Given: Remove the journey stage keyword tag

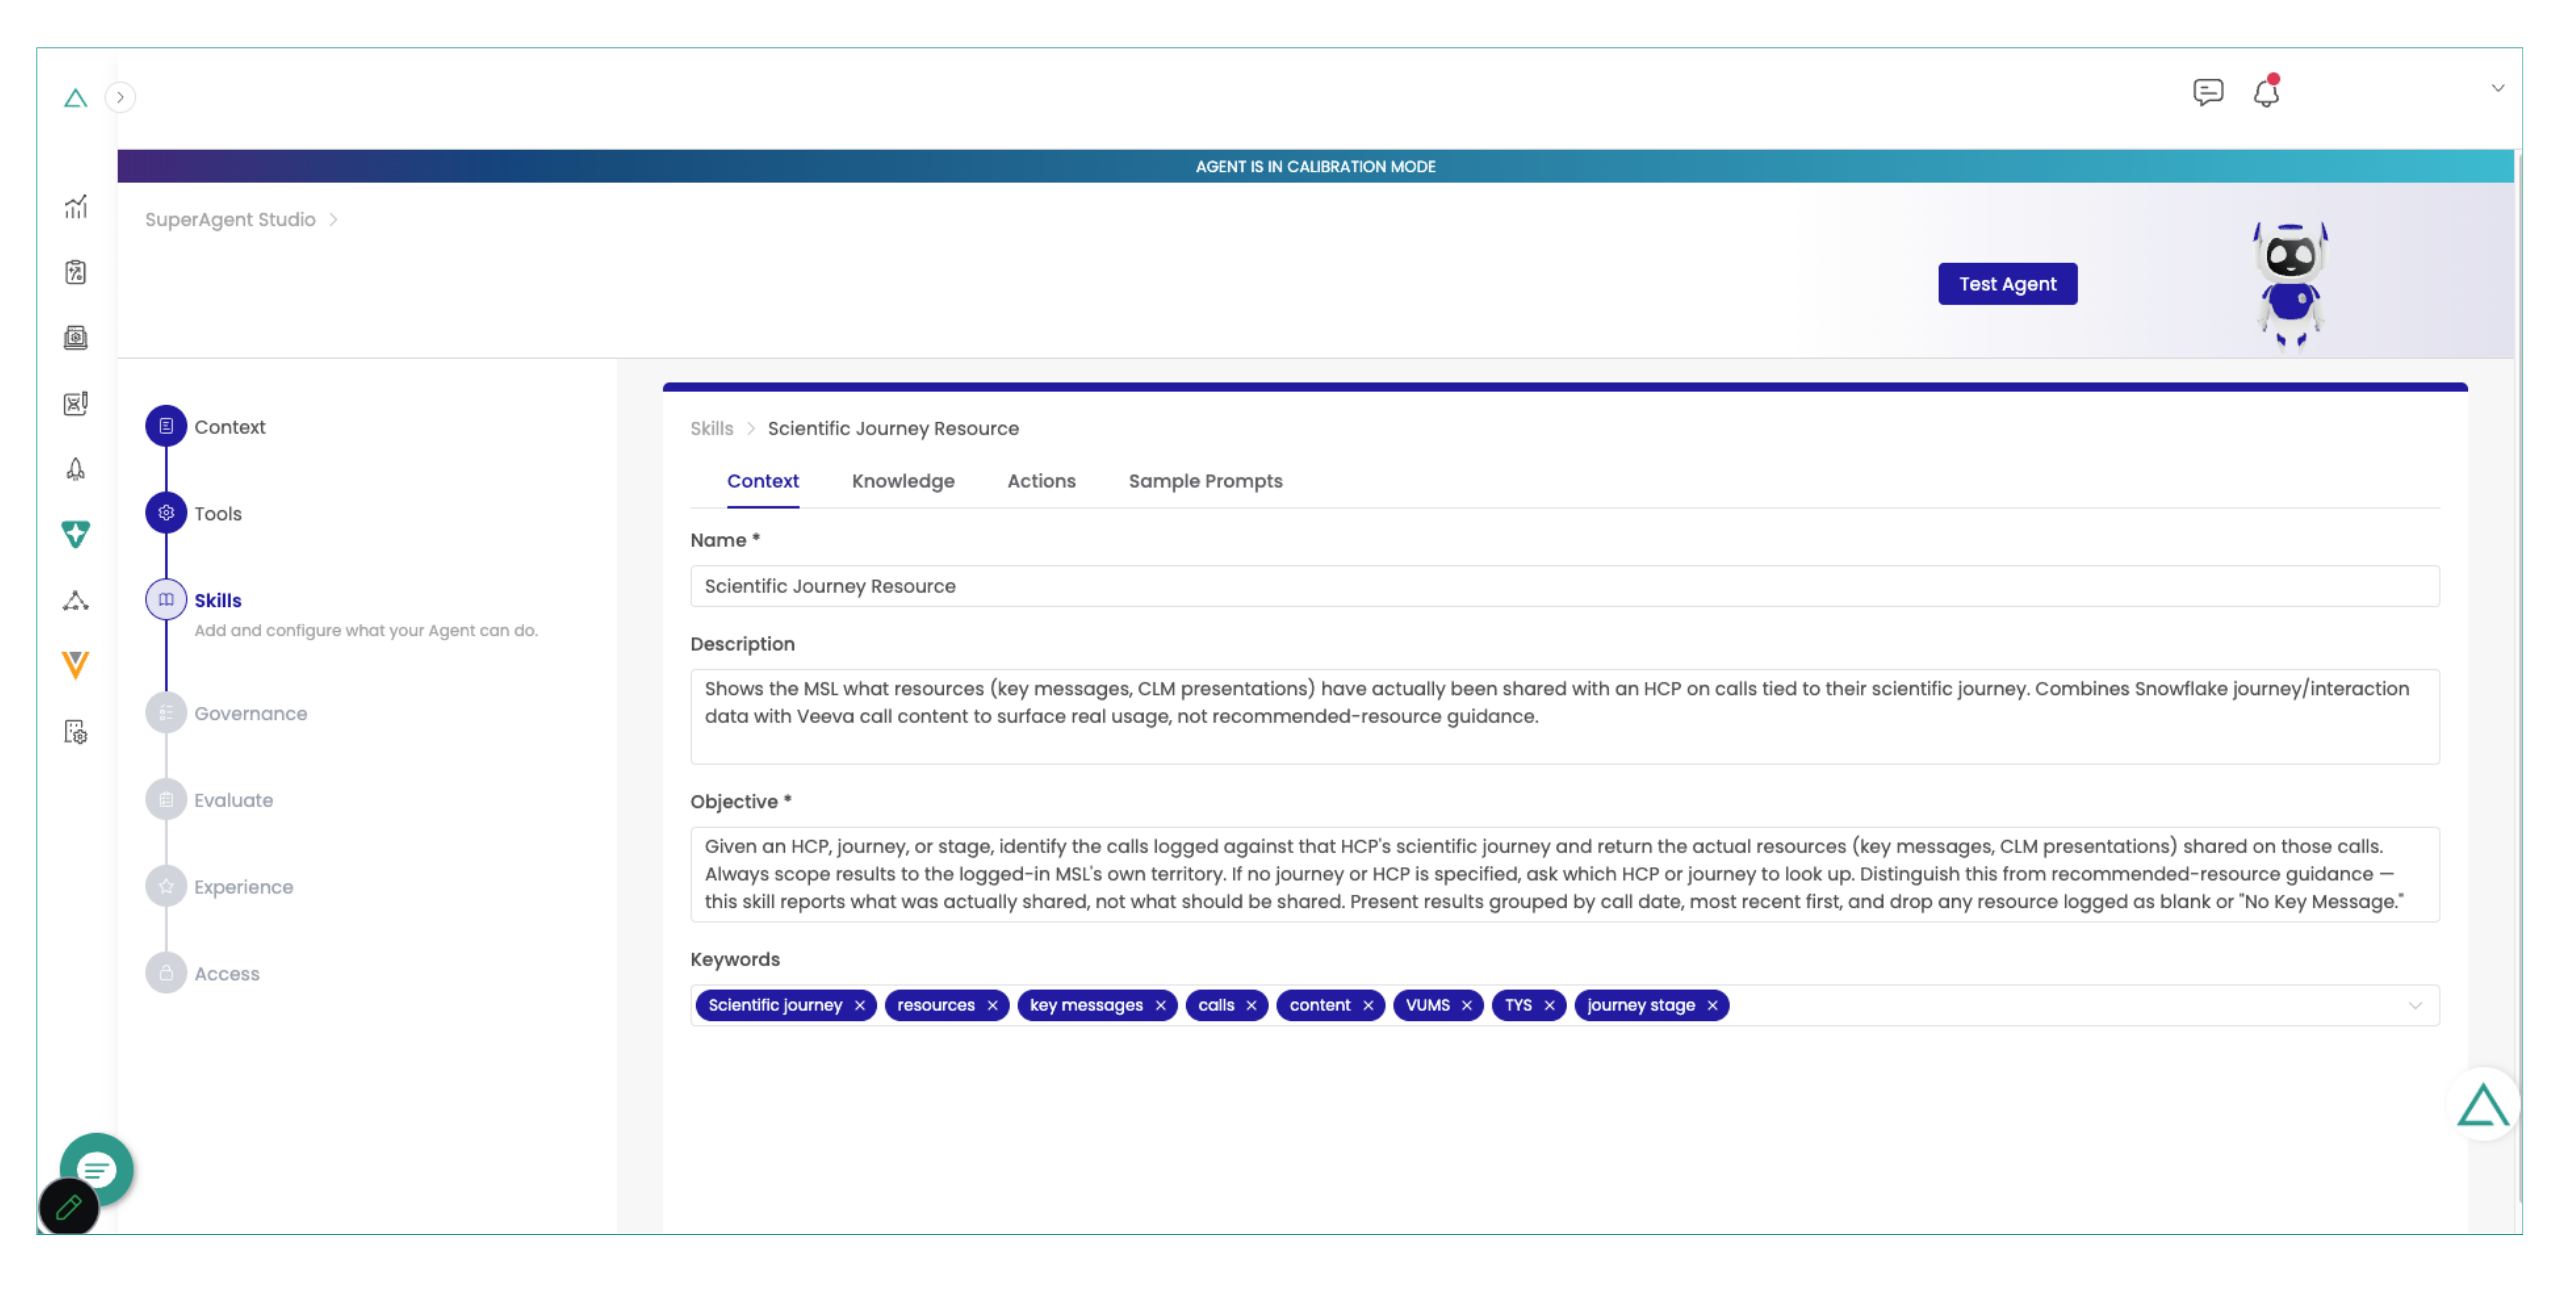Looking at the screenshot, I should (x=1711, y=1005).
